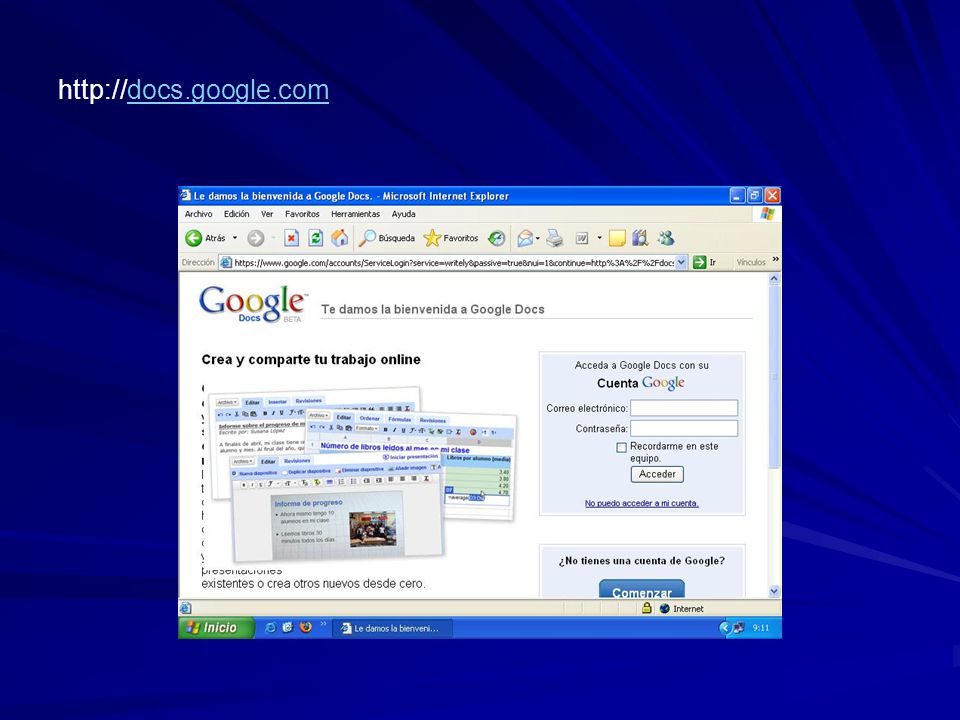Click the Internet zone globe in status bar
Screen dimensions: 960x720
click(665, 609)
